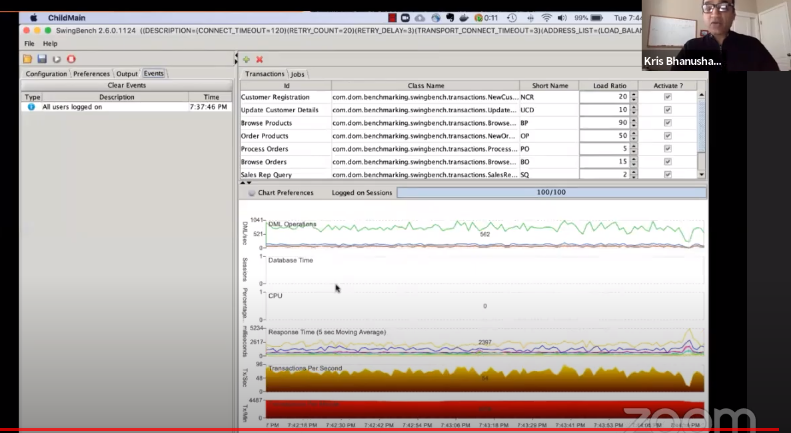The image size is (791, 433).
Task: Open the Help menu
Action: point(50,43)
